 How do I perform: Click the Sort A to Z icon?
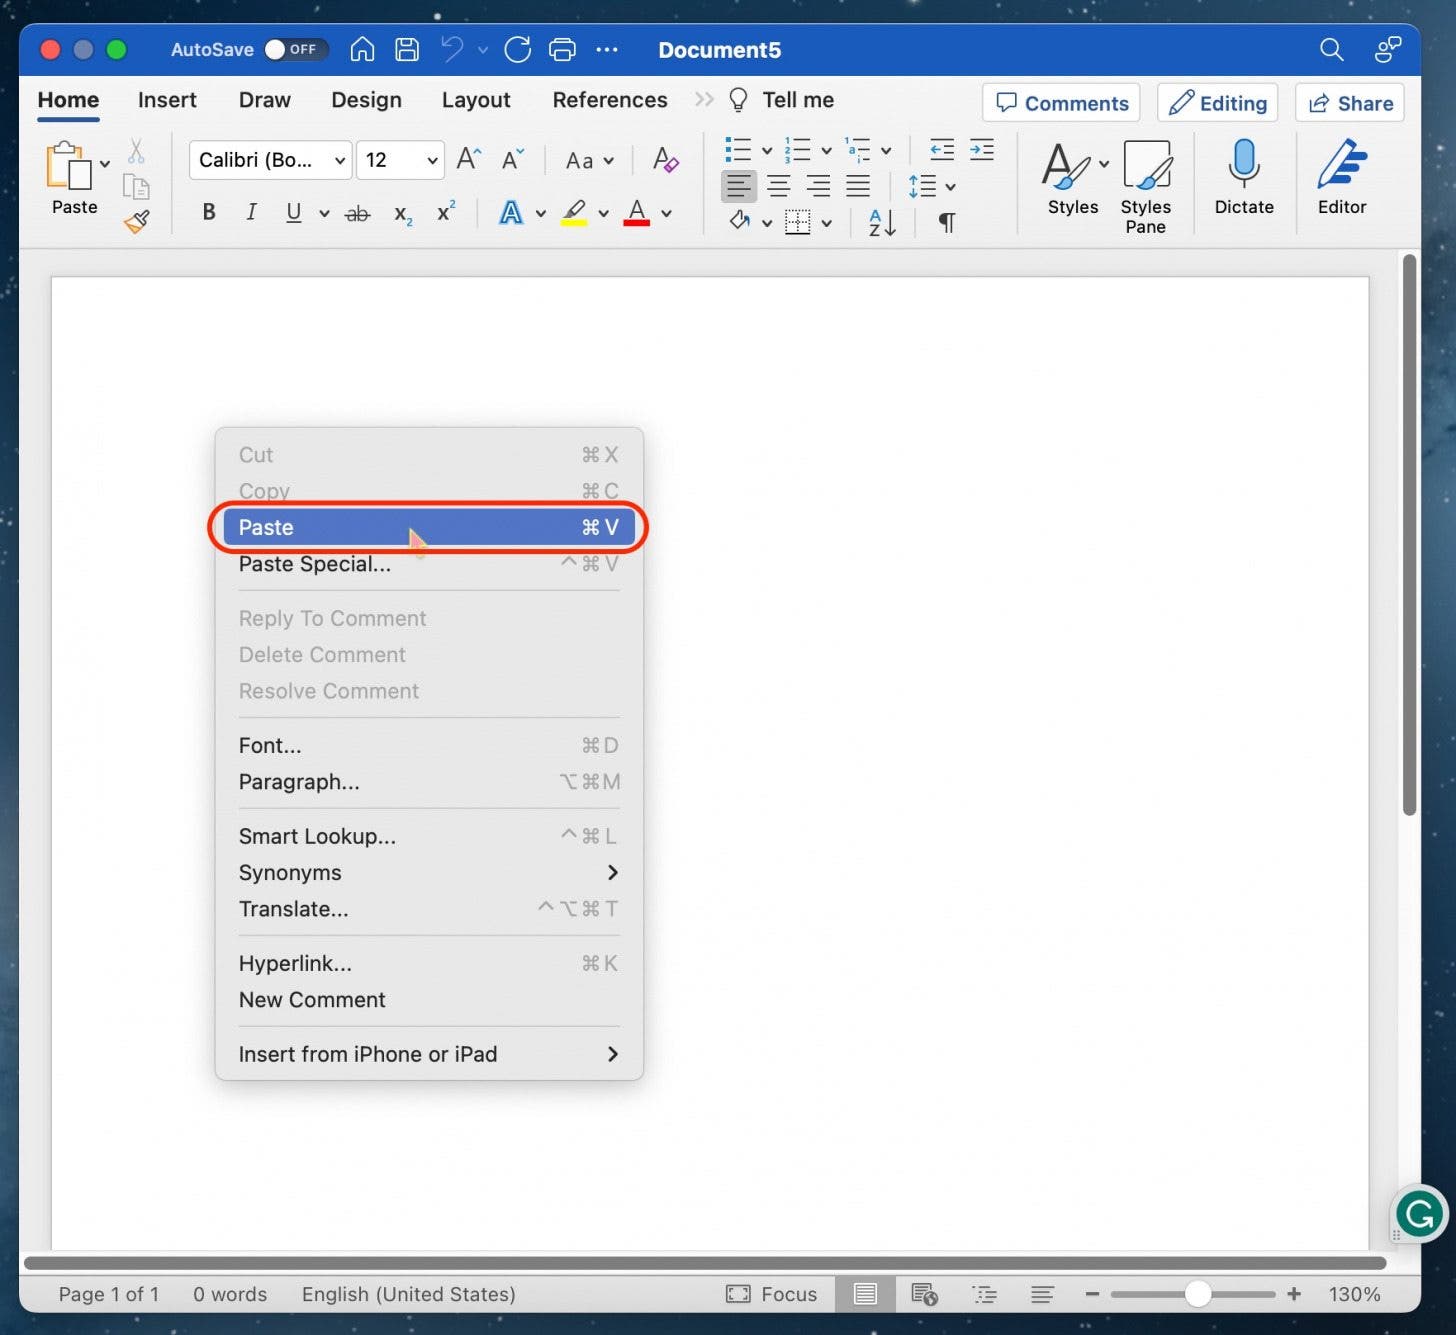coord(882,222)
